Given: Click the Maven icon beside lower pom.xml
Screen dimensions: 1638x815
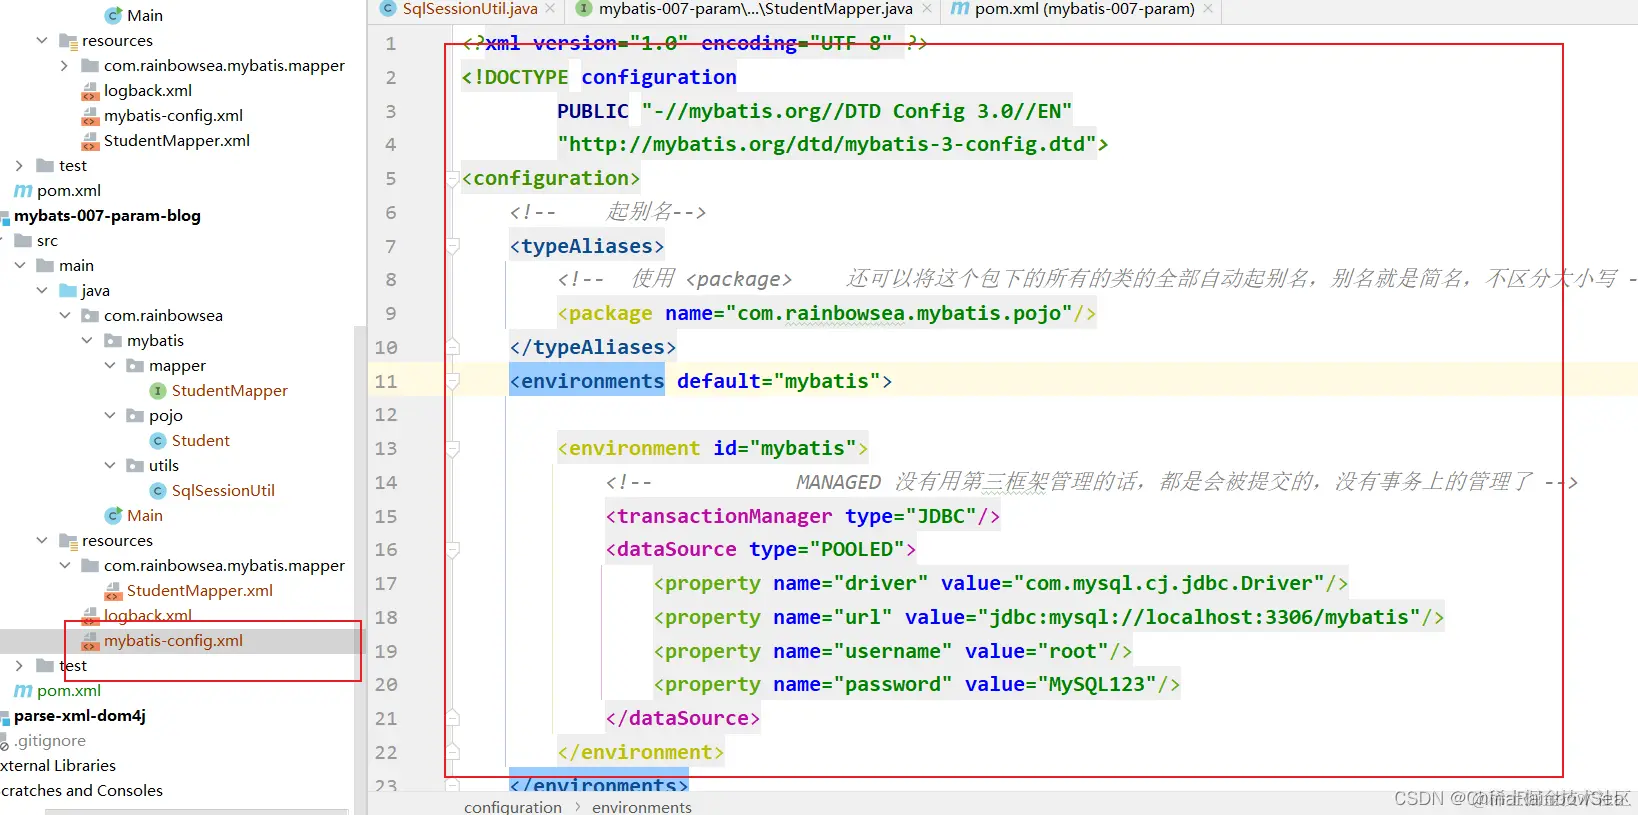Looking at the screenshot, I should click(x=23, y=690).
